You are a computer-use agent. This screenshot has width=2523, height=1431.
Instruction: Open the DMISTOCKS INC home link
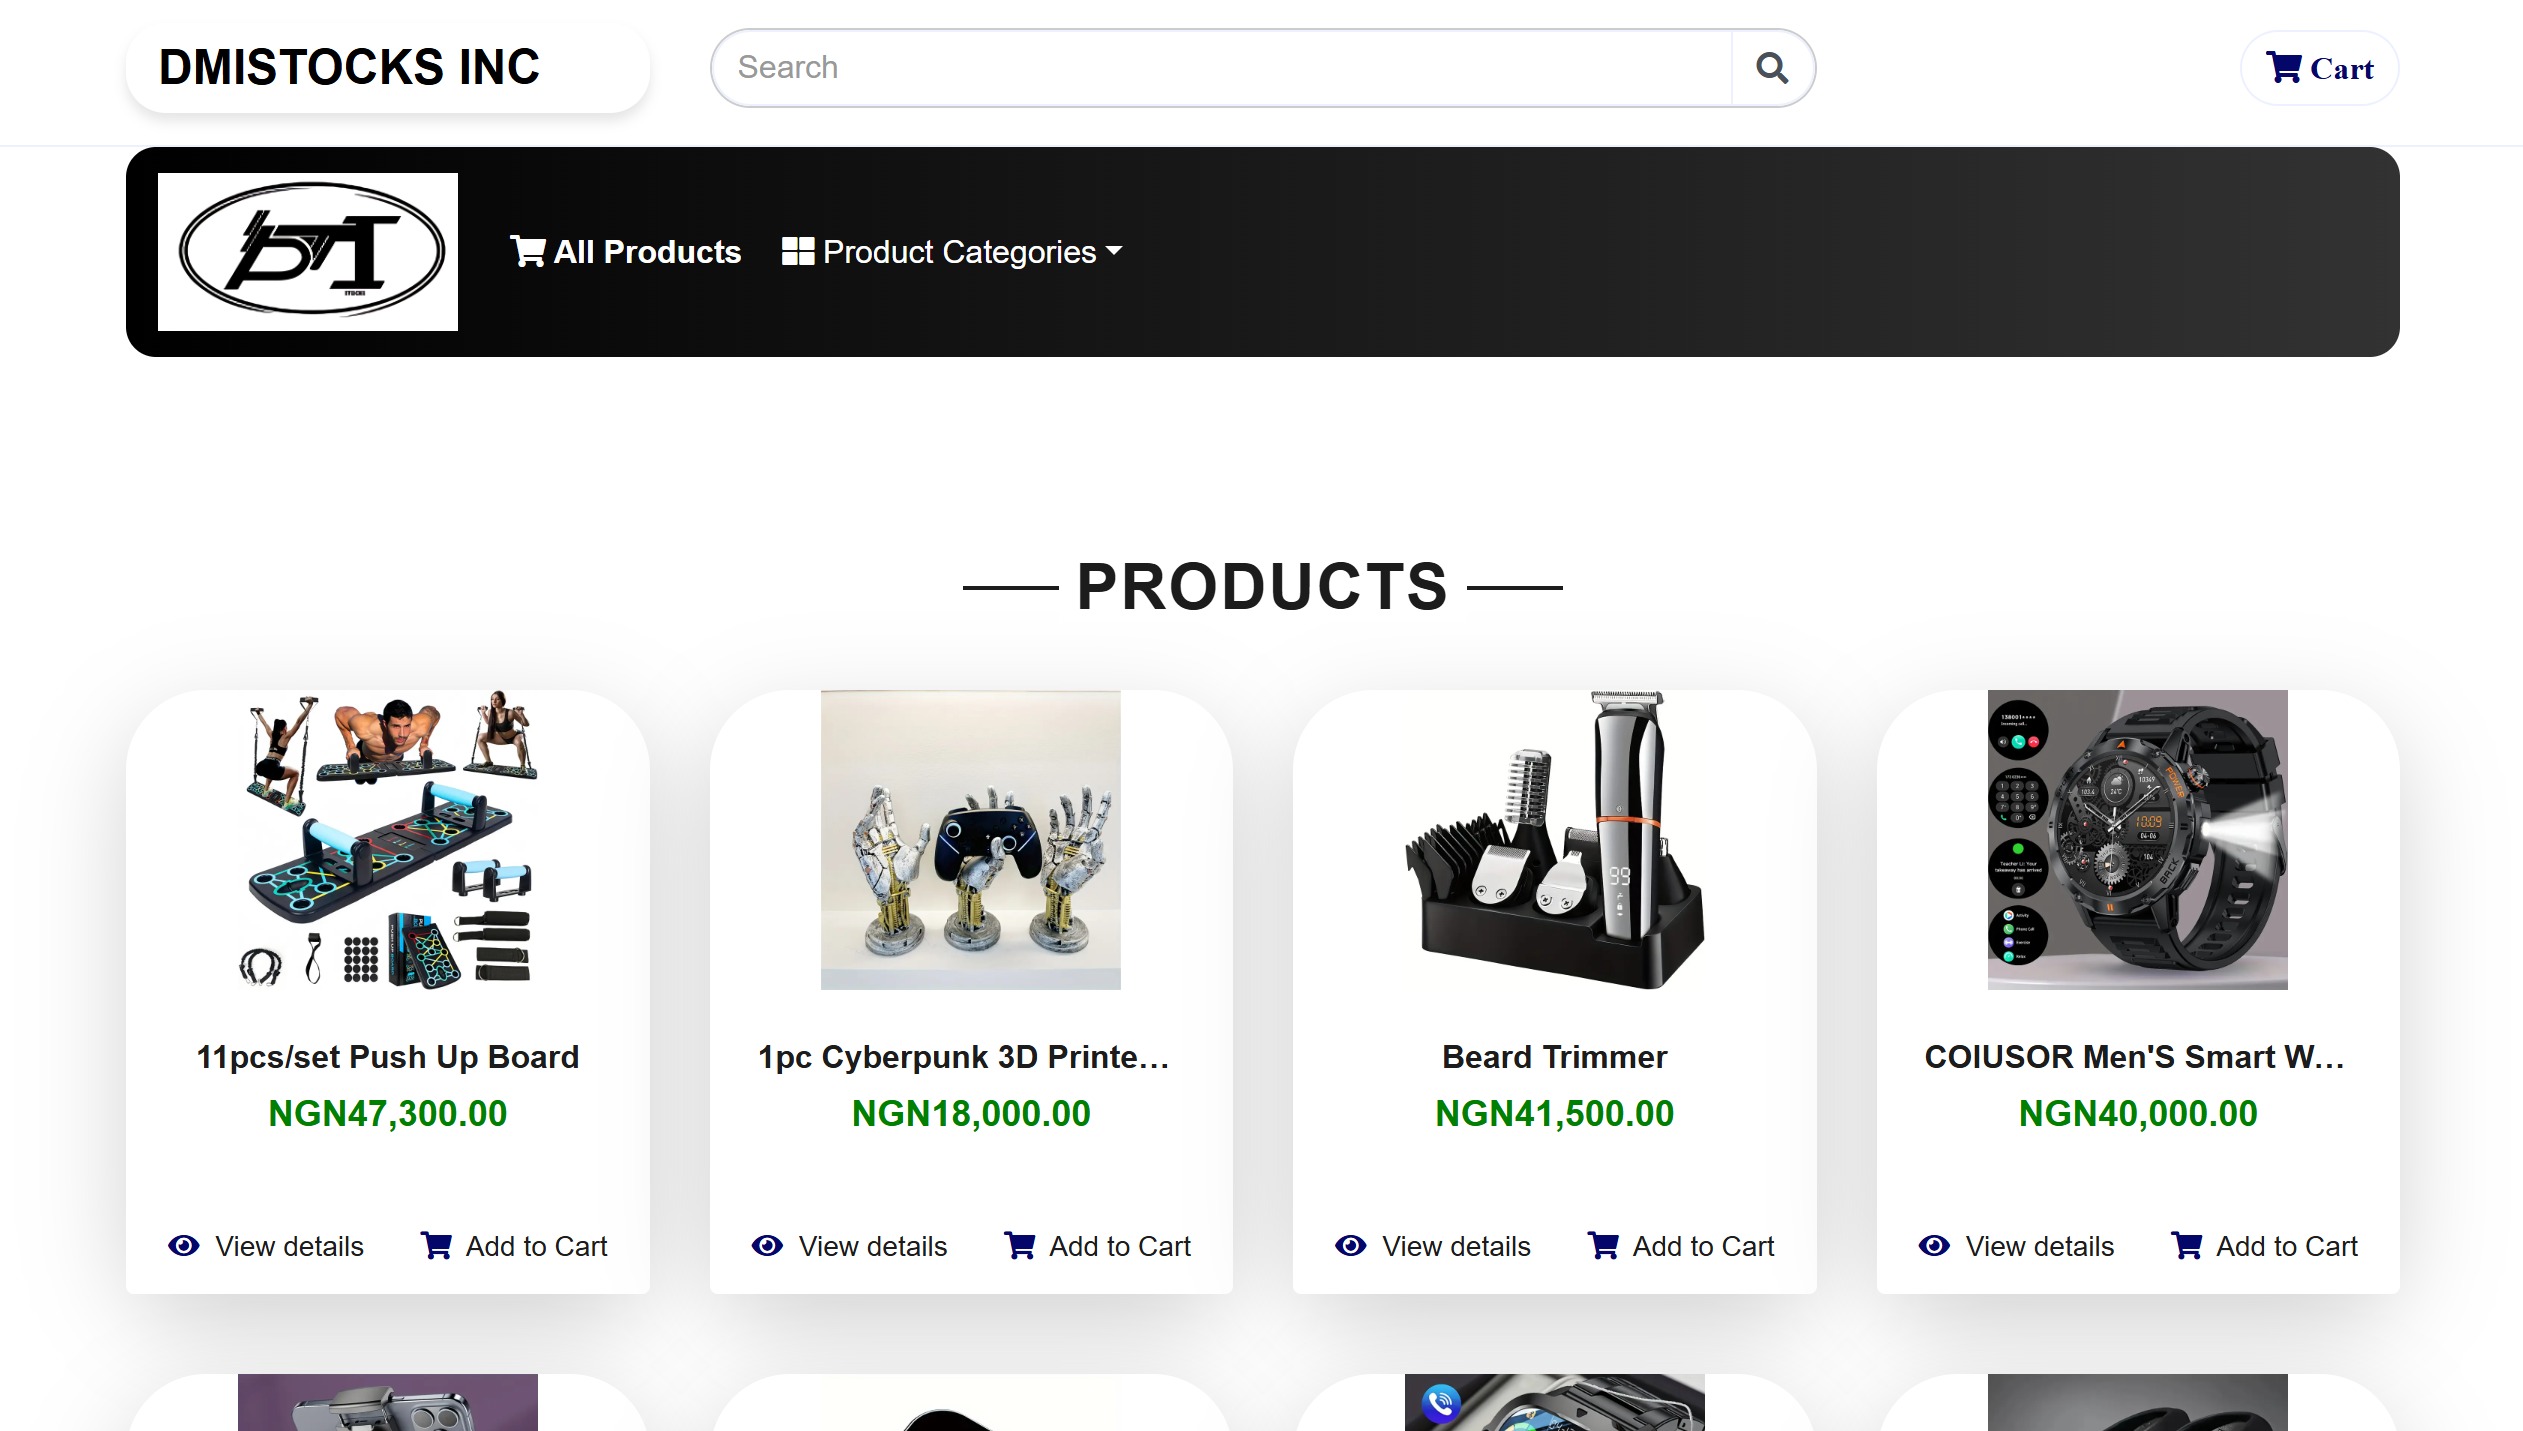tap(349, 68)
